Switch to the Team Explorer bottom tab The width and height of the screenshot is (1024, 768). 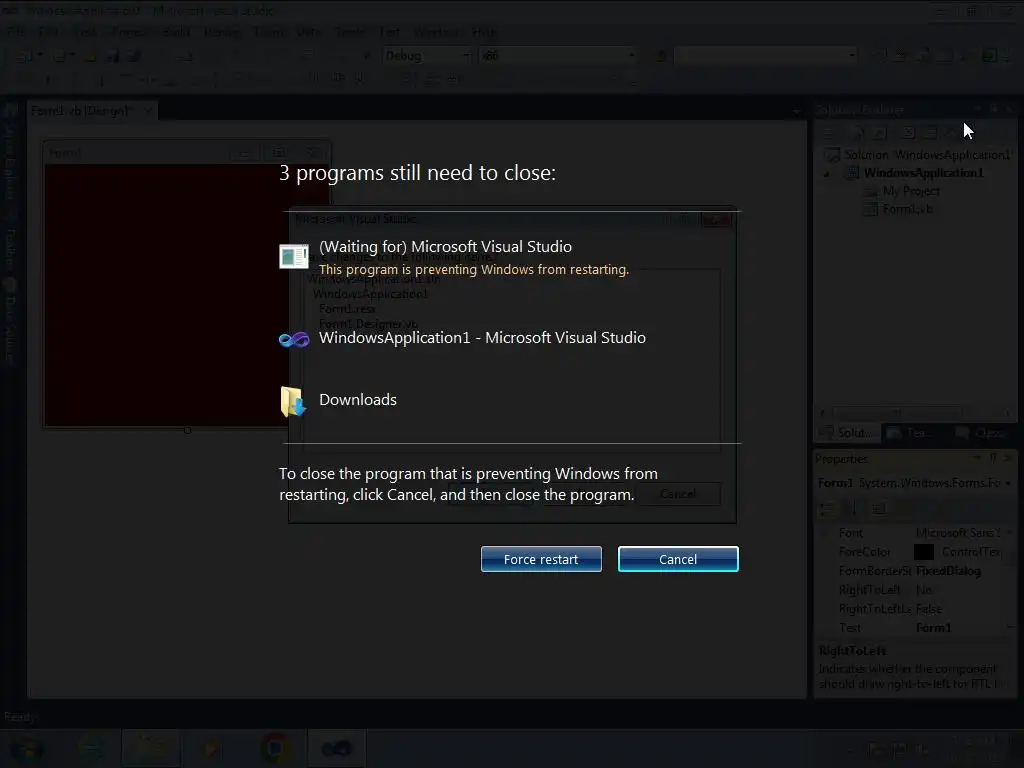[x=913, y=433]
